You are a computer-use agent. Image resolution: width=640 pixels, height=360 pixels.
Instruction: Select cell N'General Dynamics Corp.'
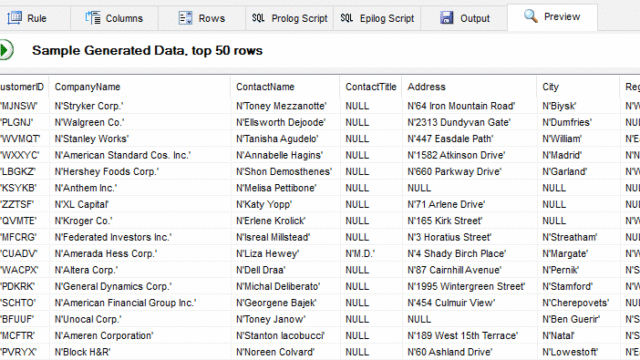click(139, 287)
